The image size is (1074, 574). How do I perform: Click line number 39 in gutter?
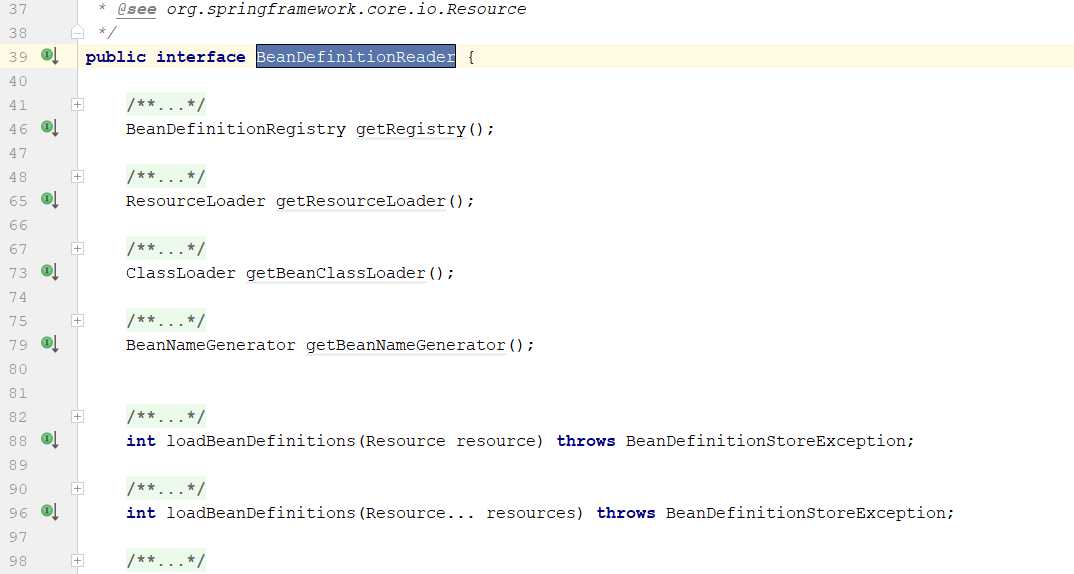[18, 57]
